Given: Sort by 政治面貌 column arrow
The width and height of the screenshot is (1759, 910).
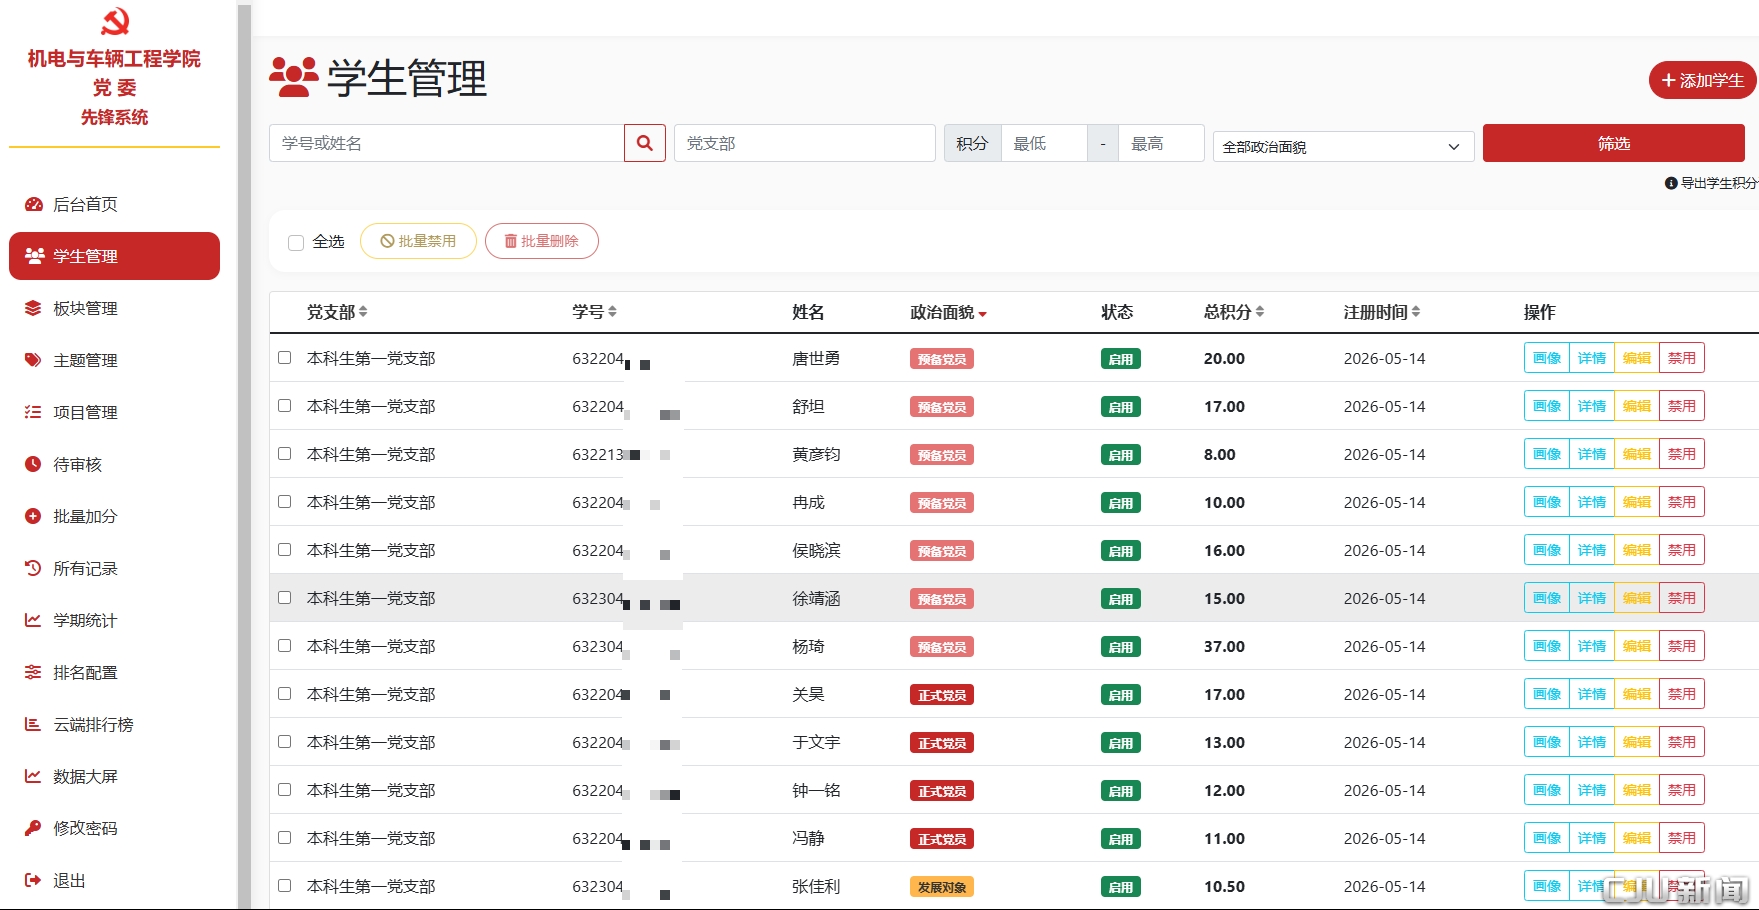Looking at the screenshot, I should click(x=983, y=314).
